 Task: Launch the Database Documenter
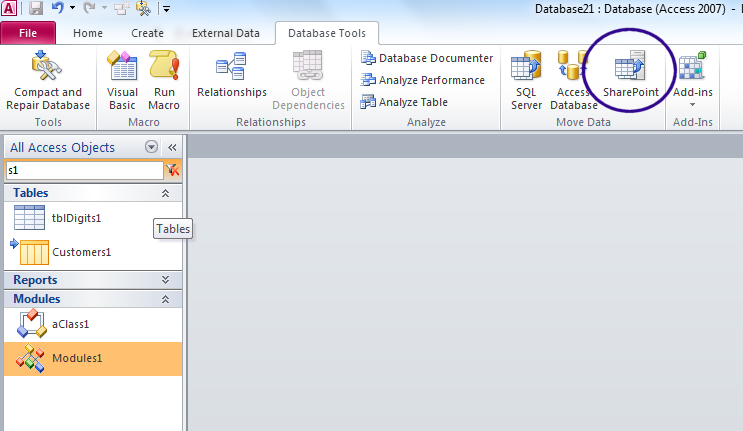(x=427, y=58)
